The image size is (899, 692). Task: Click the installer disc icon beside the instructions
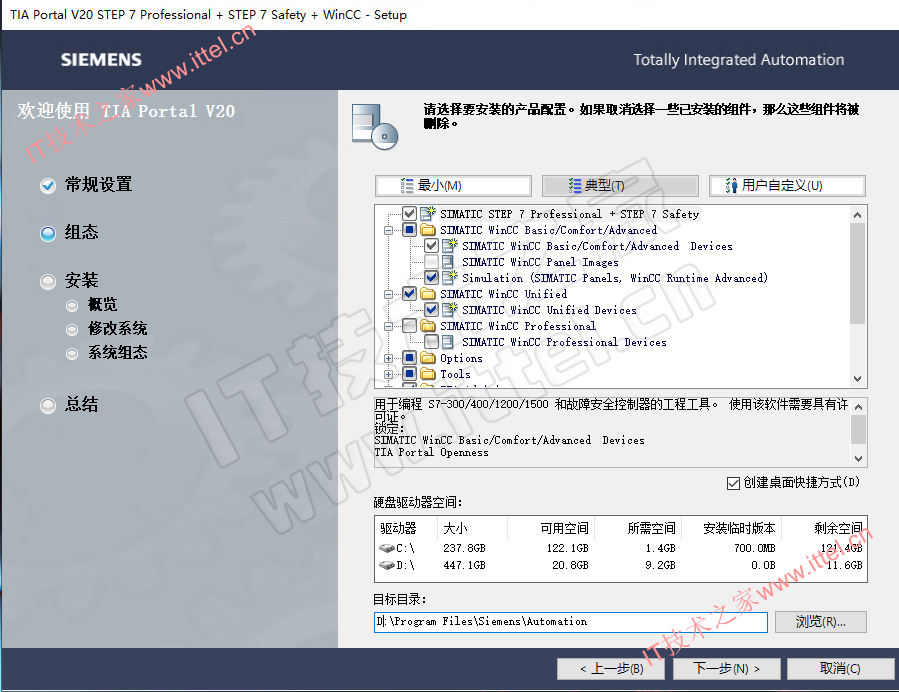[x=374, y=127]
